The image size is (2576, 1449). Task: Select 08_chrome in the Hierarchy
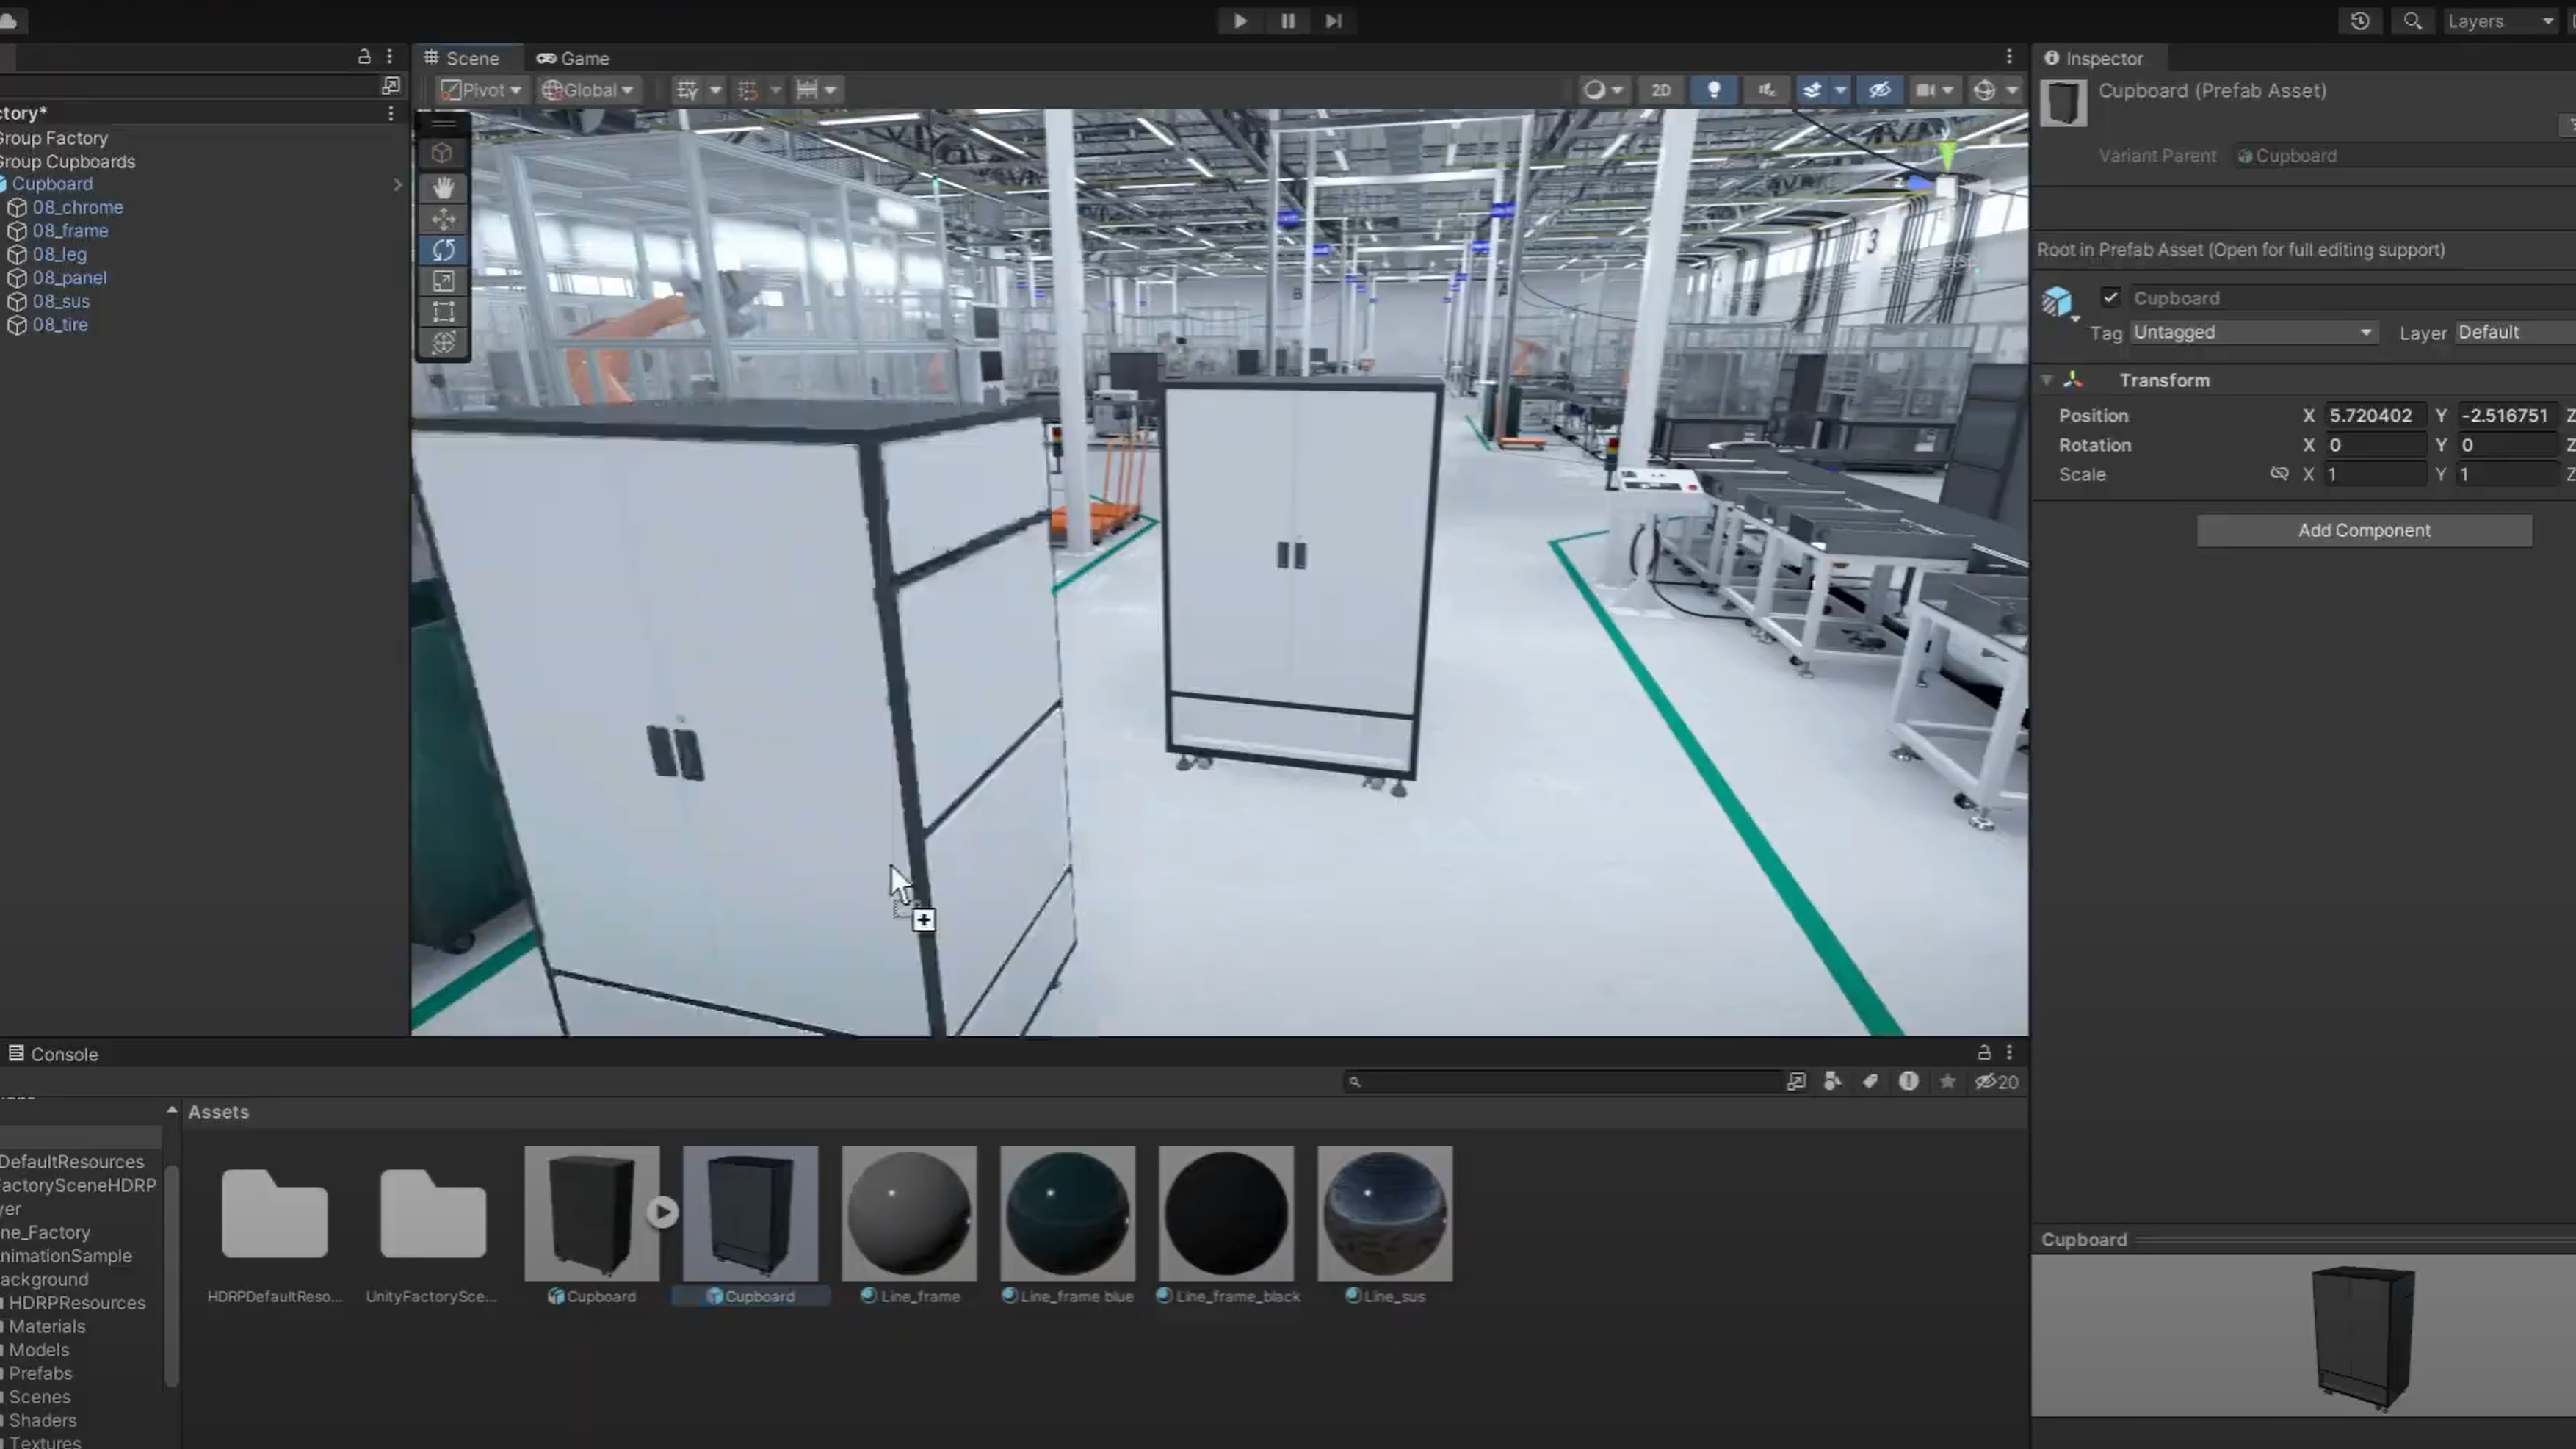click(77, 207)
